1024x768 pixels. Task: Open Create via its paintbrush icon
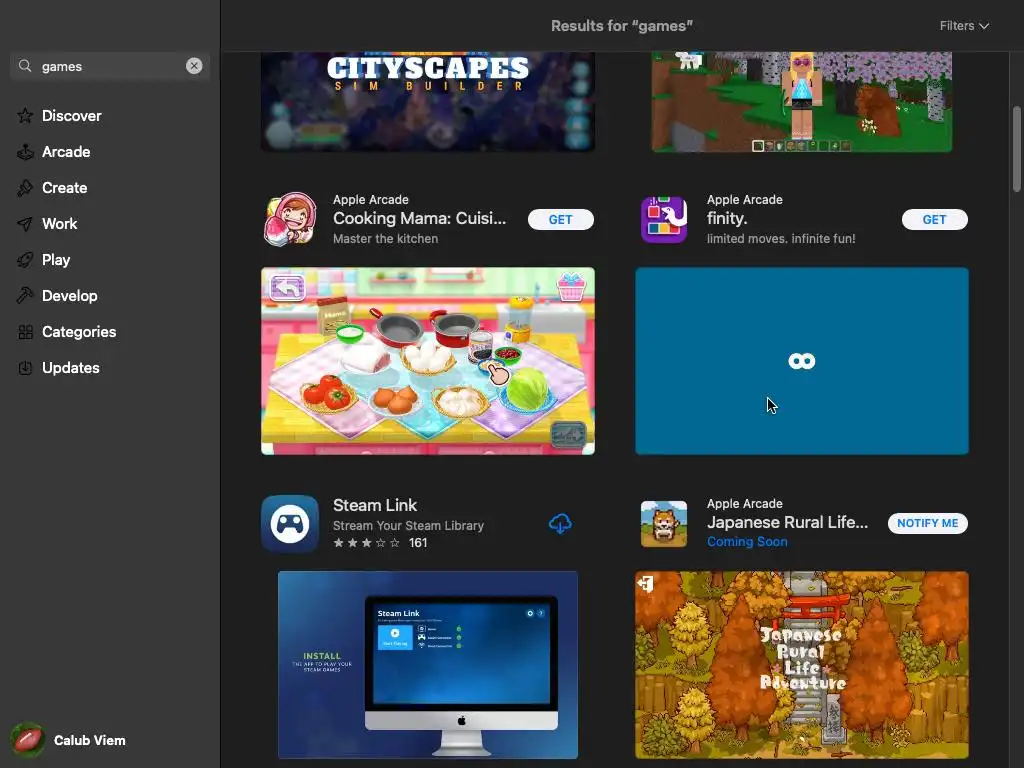[25, 188]
